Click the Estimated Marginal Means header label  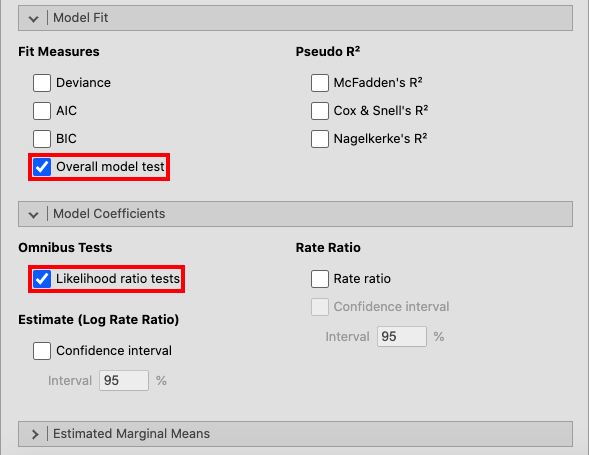click(131, 434)
